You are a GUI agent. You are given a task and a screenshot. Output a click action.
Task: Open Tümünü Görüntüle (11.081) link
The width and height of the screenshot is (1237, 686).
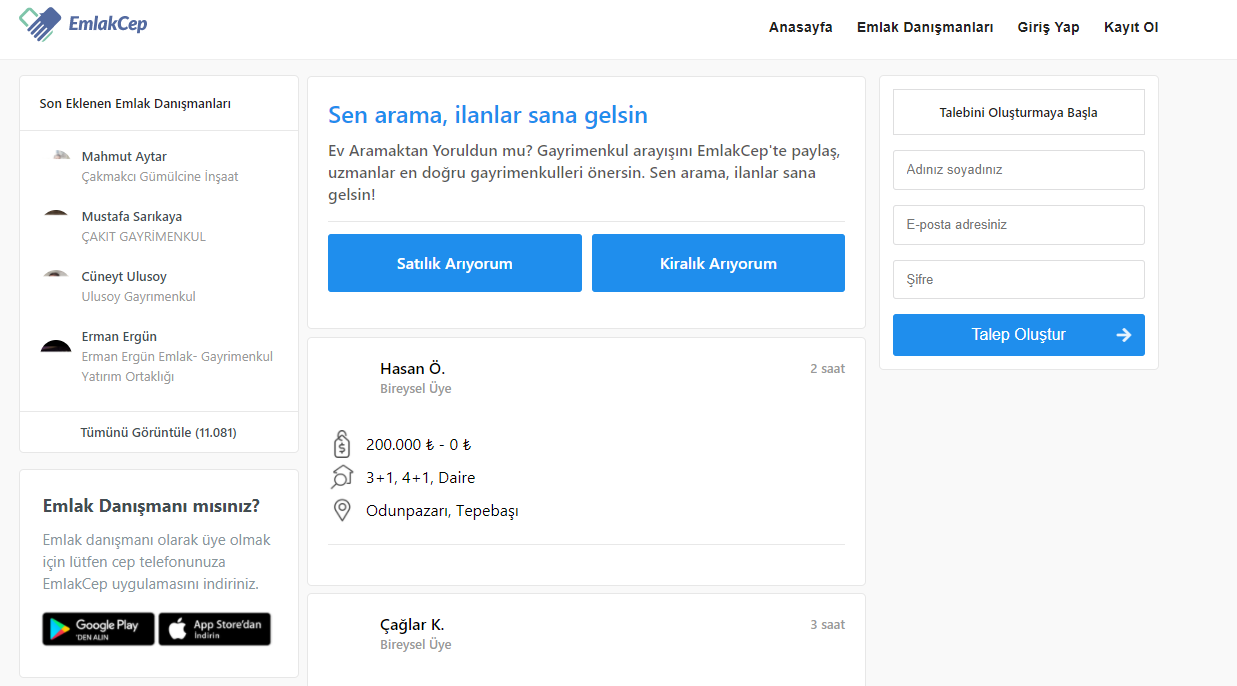(158, 433)
